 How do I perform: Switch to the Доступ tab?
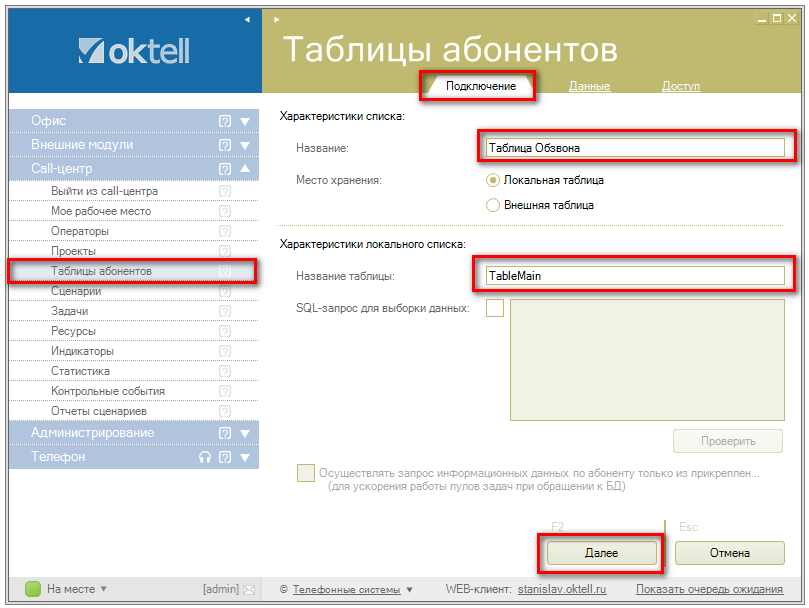pos(681,86)
